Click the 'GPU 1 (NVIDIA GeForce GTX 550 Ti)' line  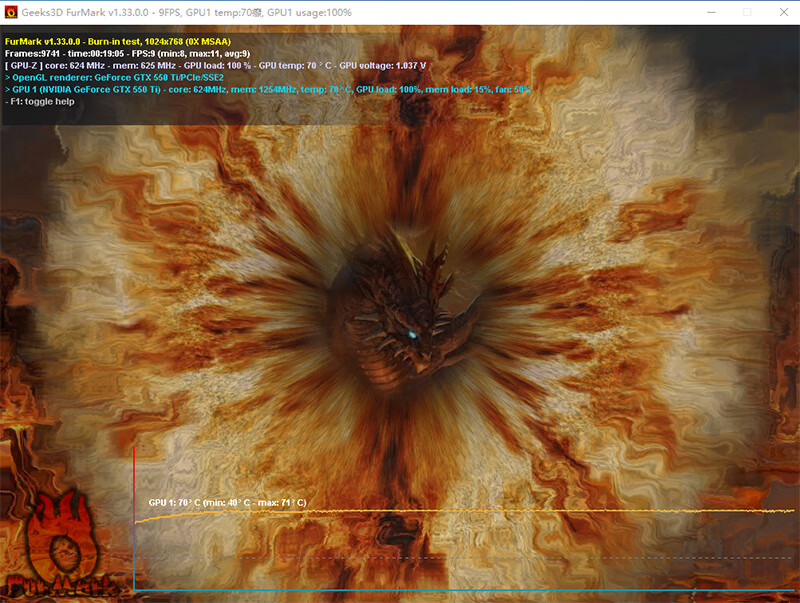(267, 90)
